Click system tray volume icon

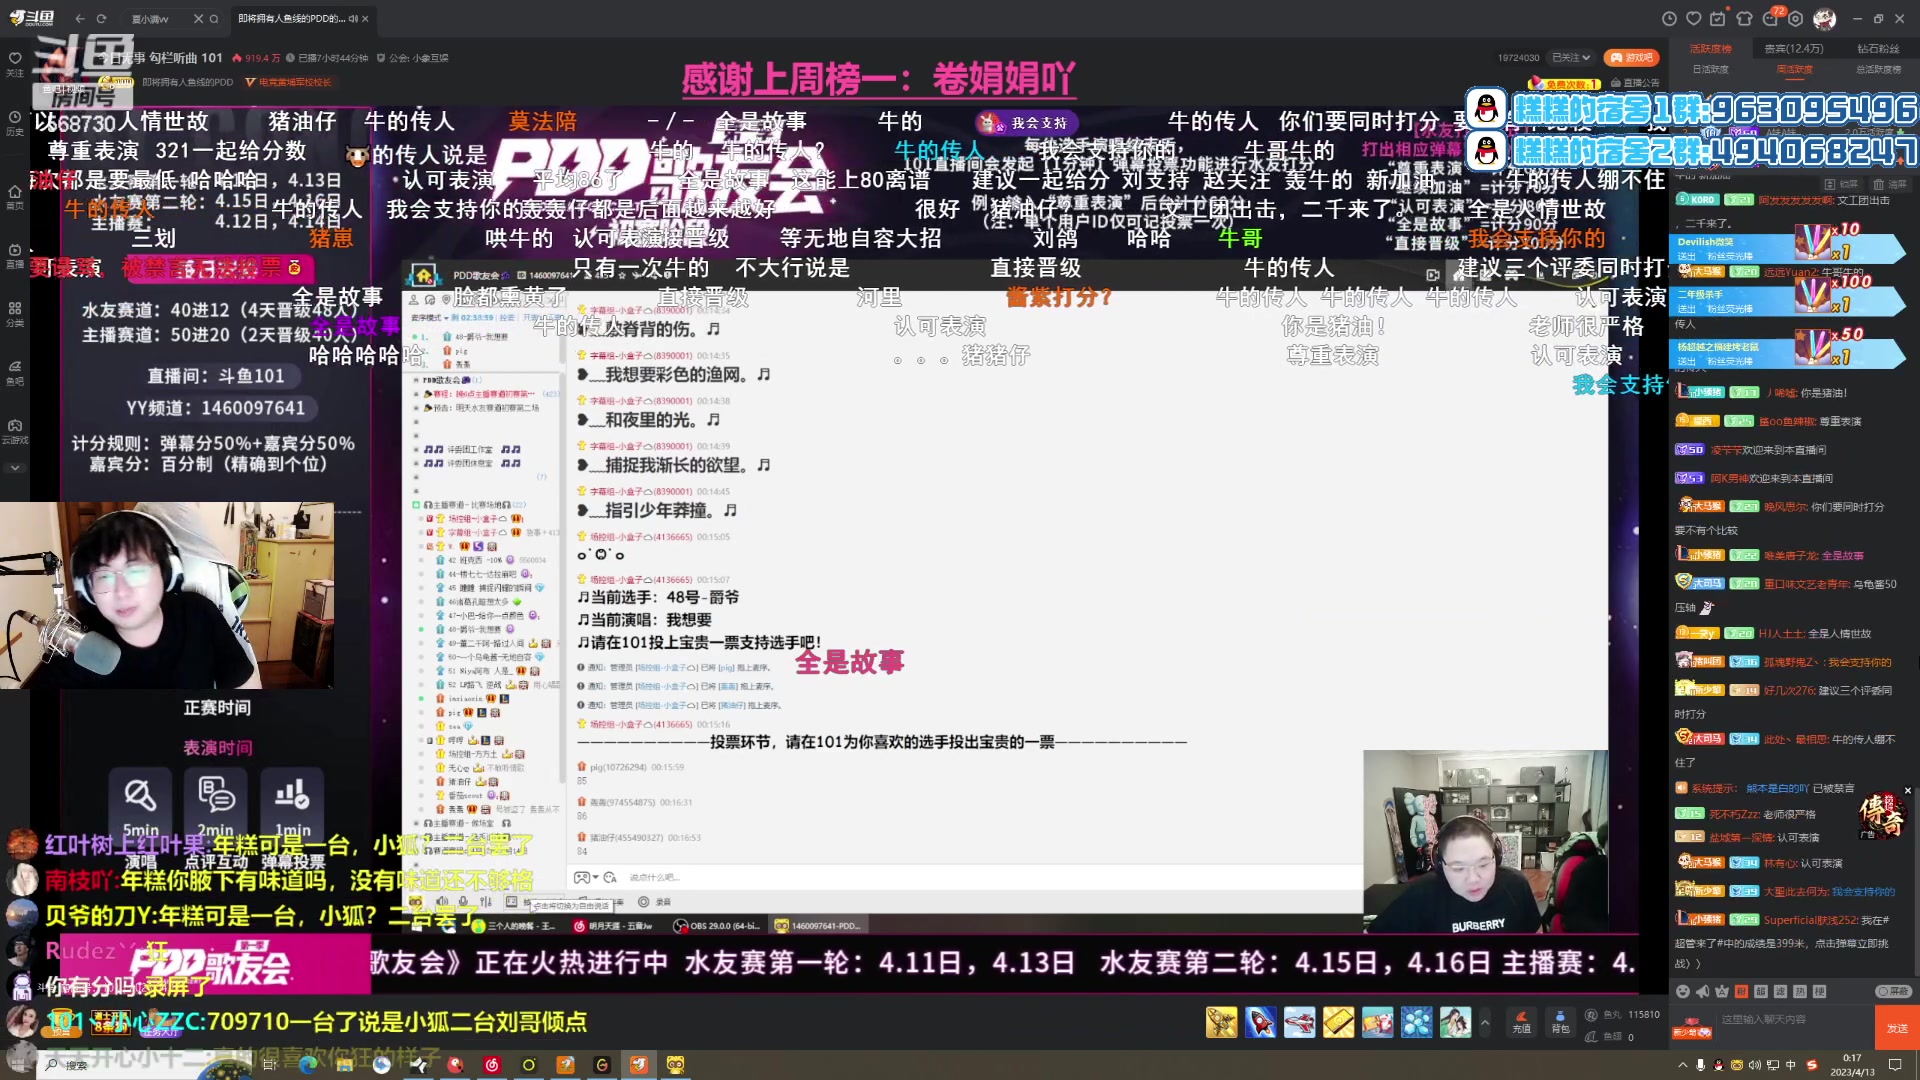[1755, 1065]
